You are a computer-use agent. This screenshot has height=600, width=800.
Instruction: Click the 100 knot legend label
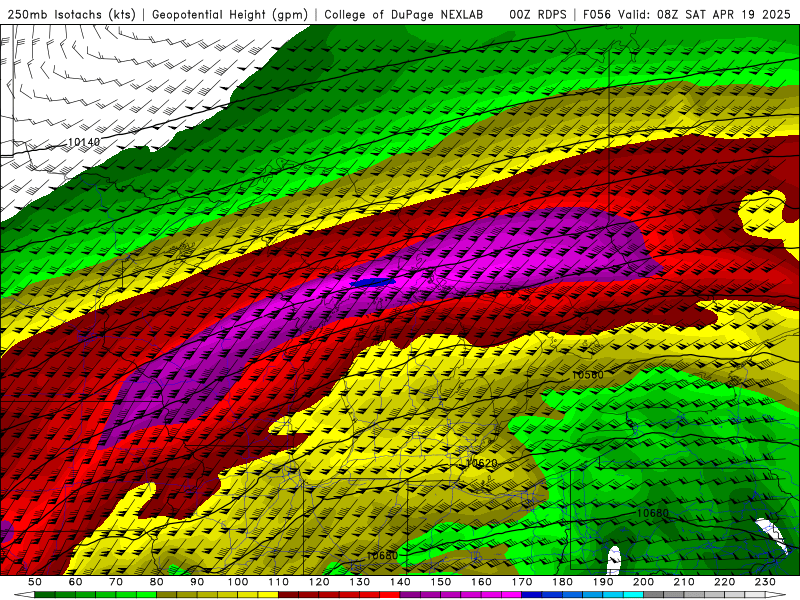(x=238, y=582)
